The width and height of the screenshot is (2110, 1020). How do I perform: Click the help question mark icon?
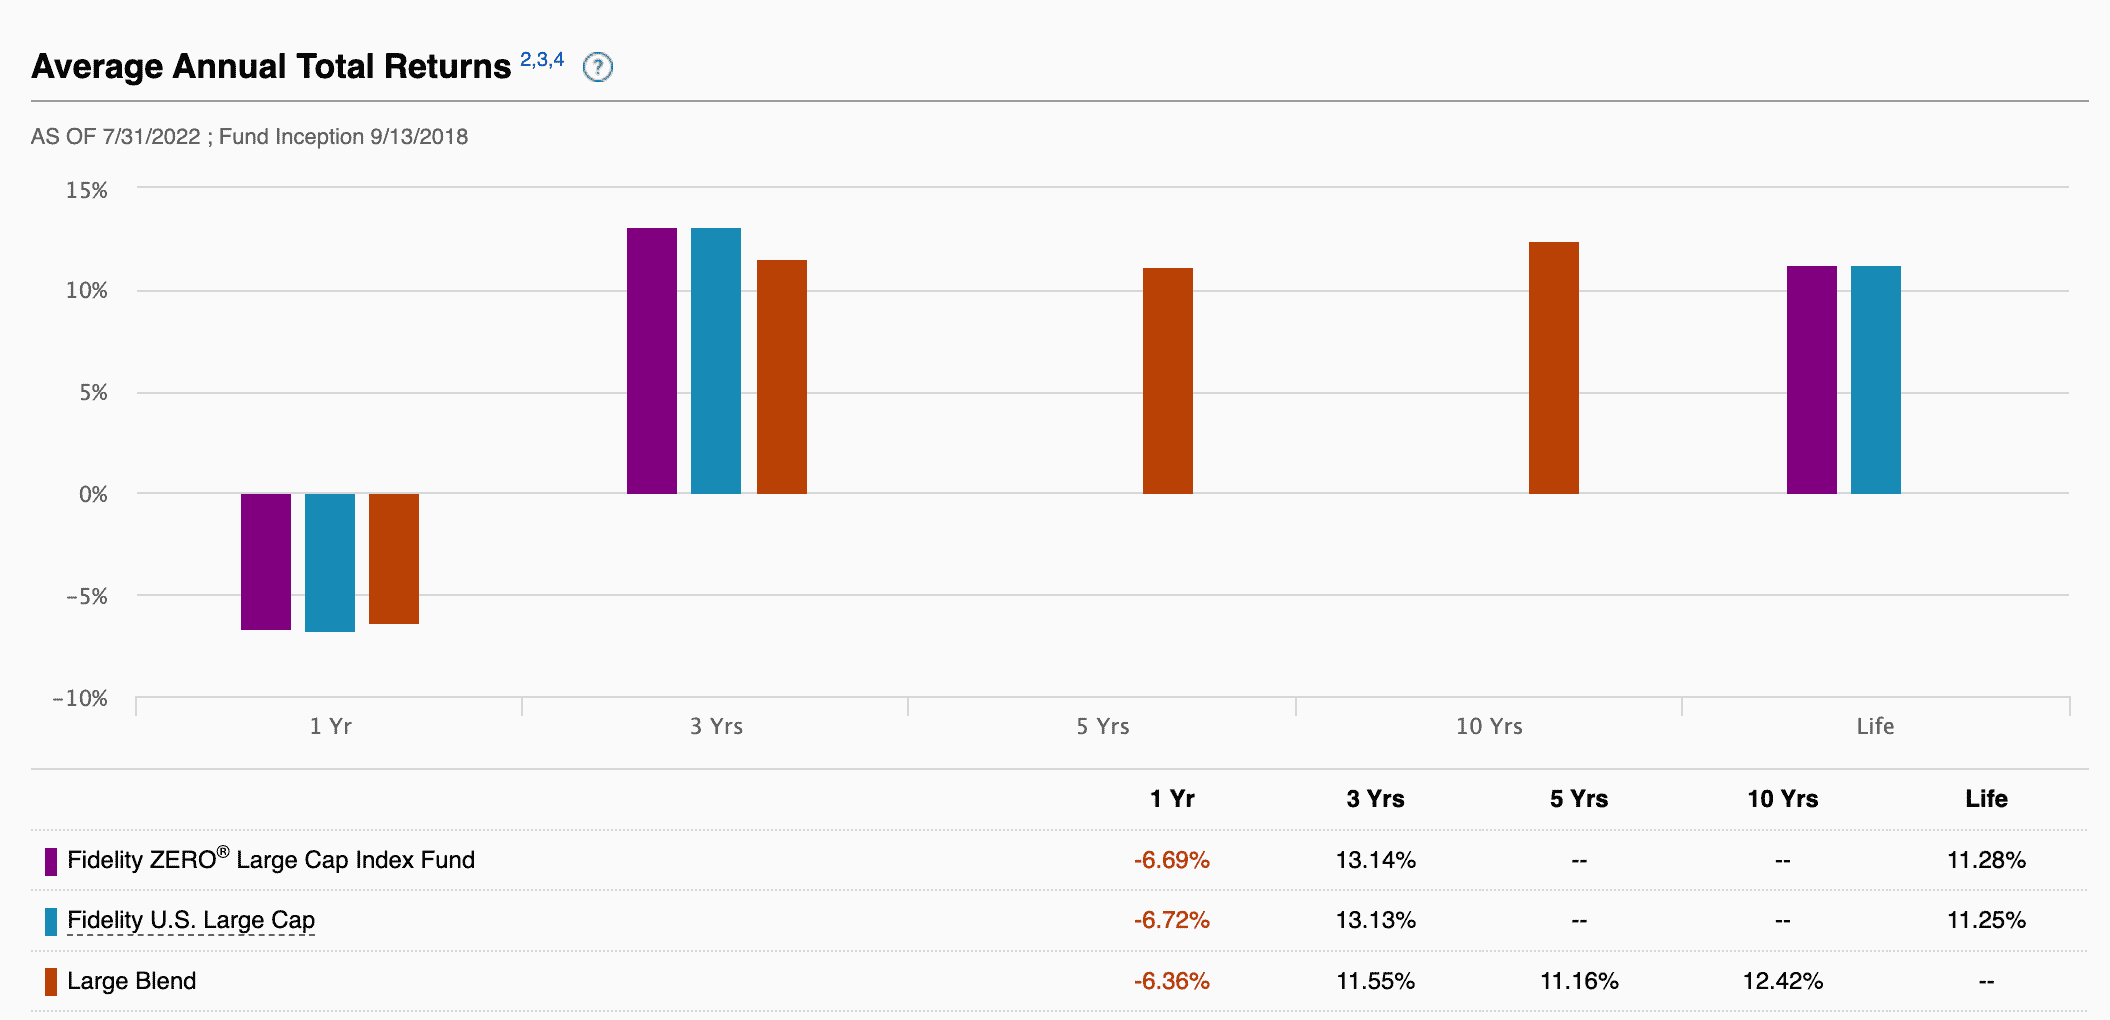pos(597,67)
